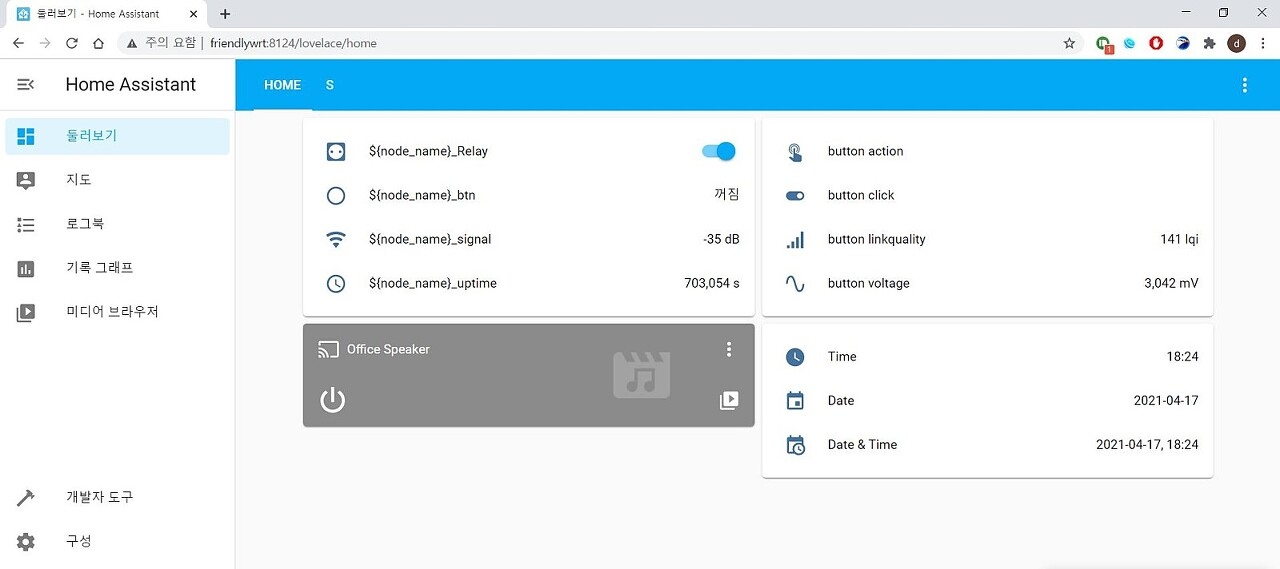Click the browser address bar
This screenshot has width=1280, height=569.
coord(600,43)
